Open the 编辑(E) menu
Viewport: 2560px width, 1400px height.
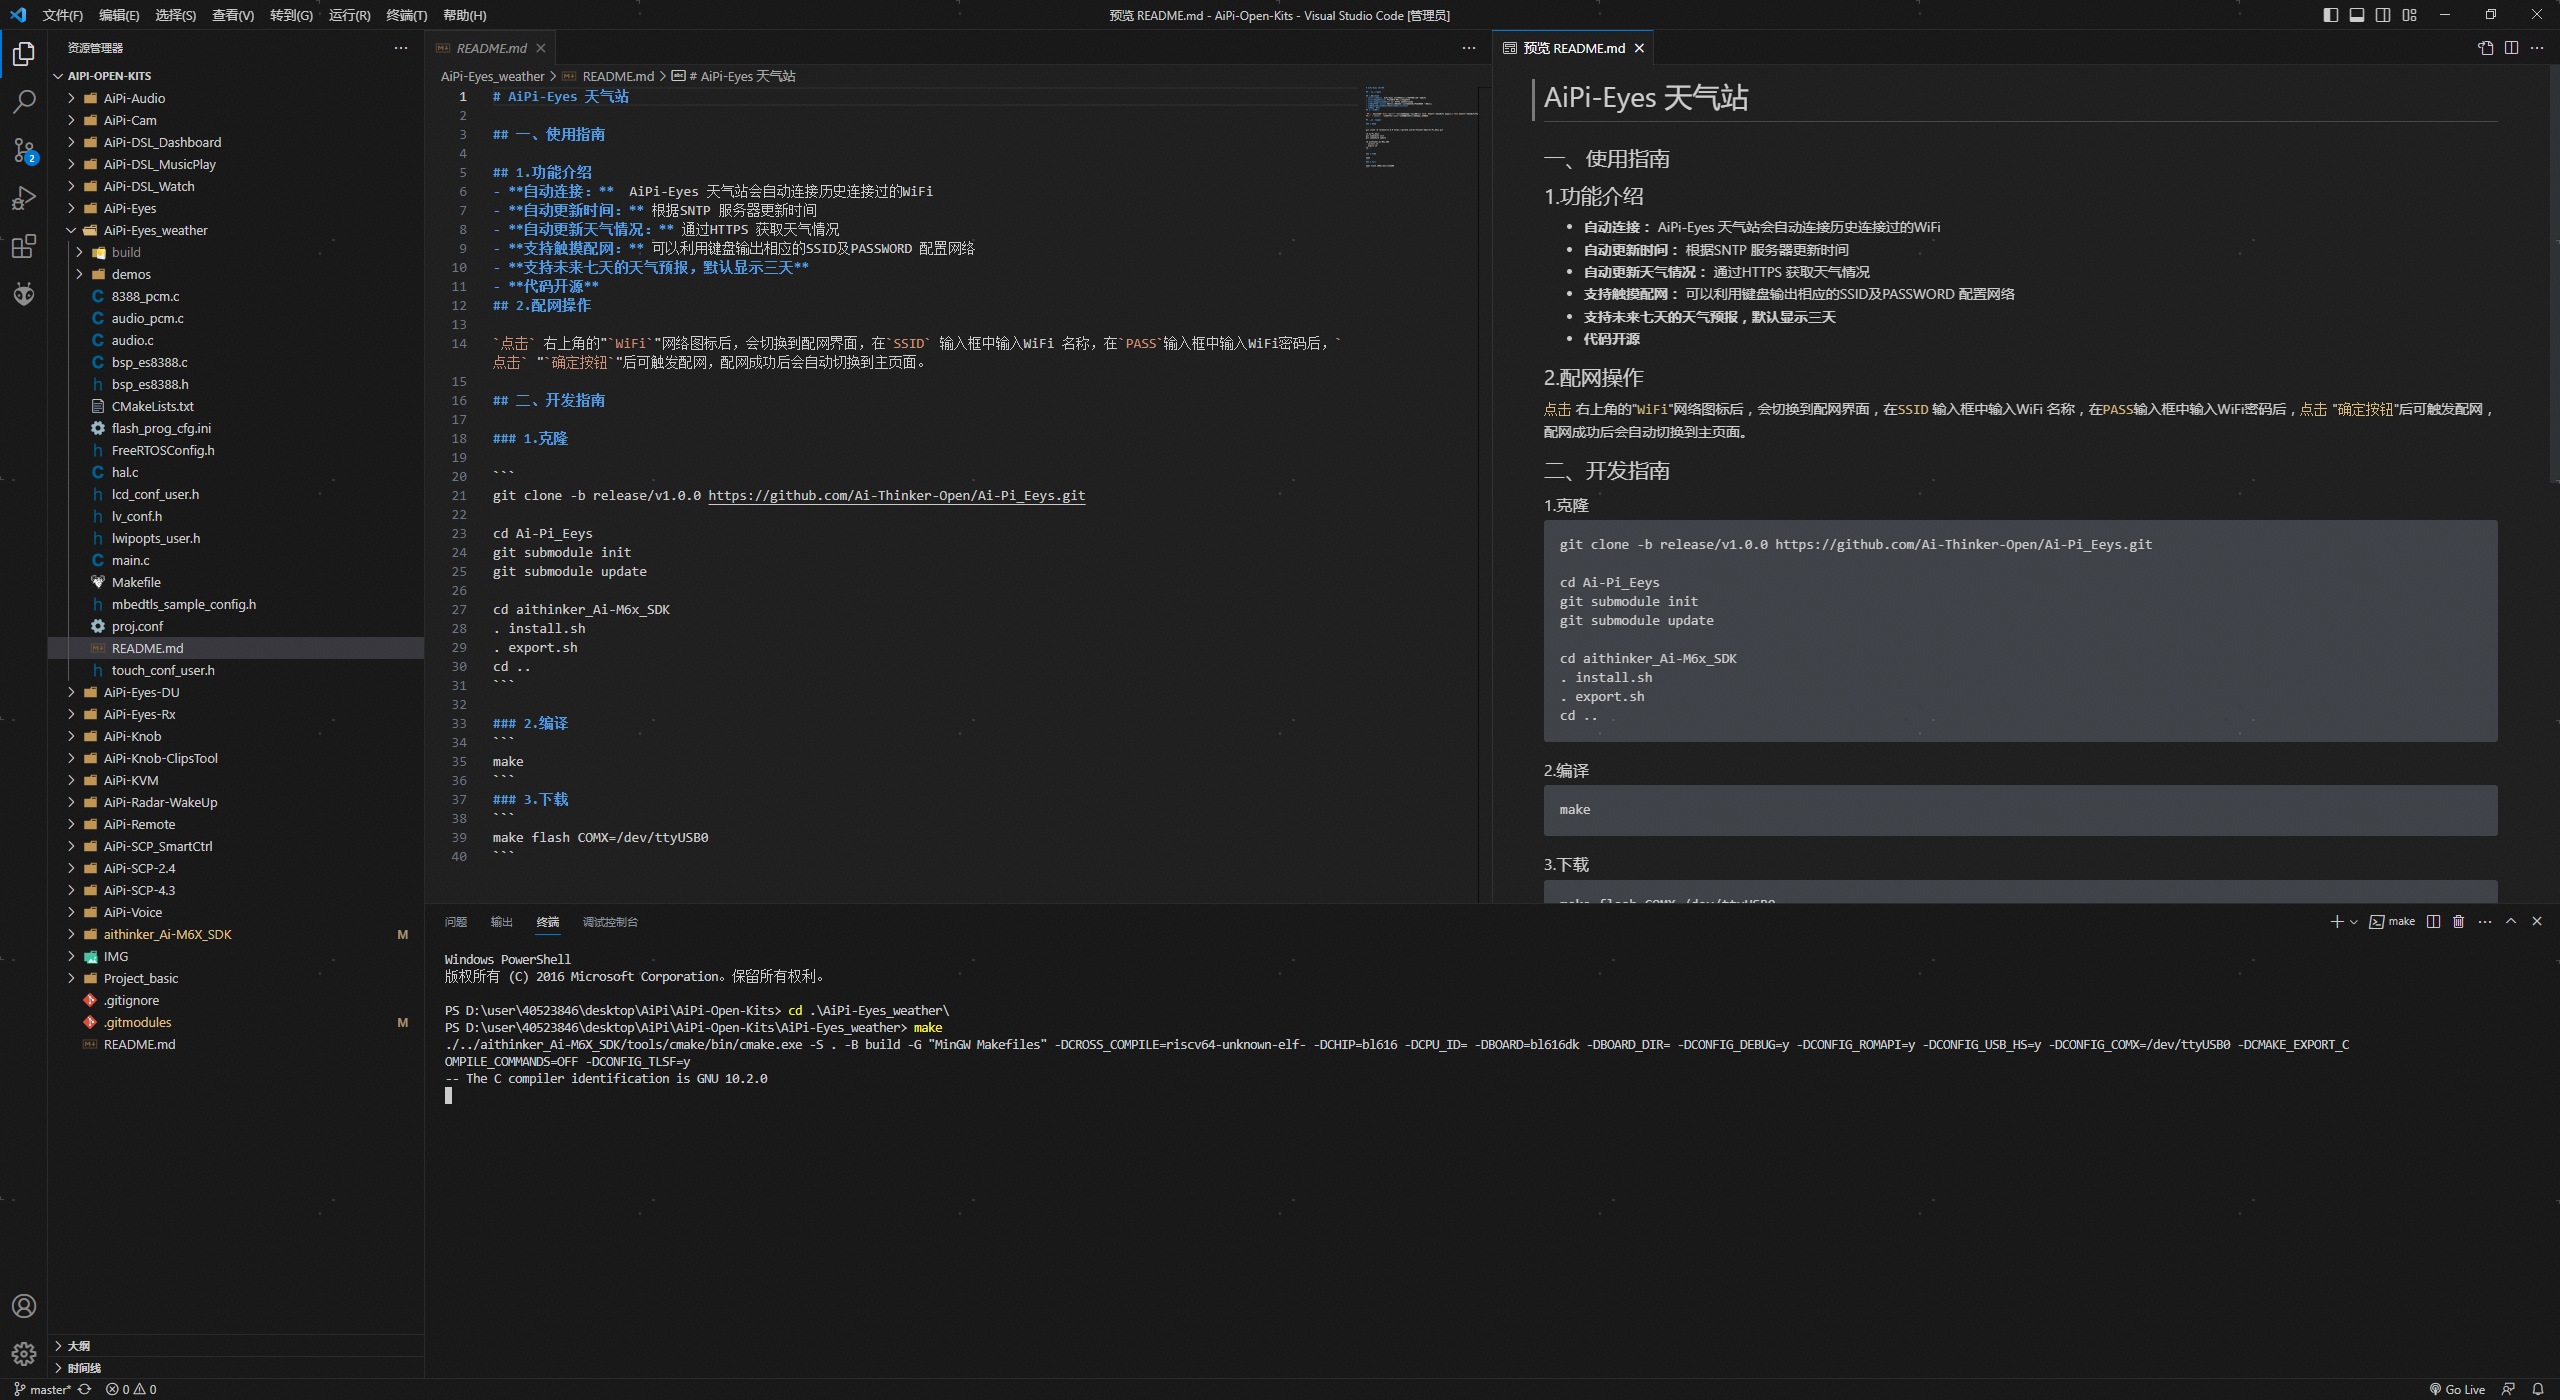pos(119,15)
